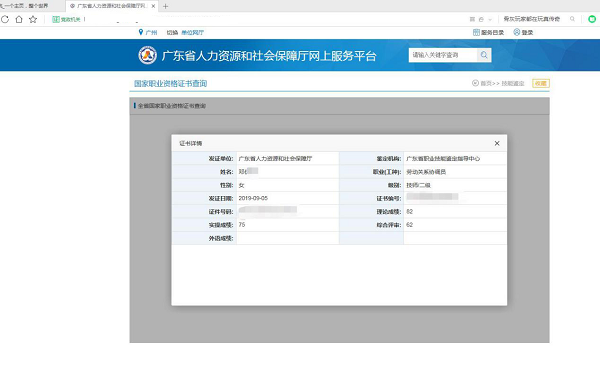Click the 收藏 favorite button

[541, 83]
